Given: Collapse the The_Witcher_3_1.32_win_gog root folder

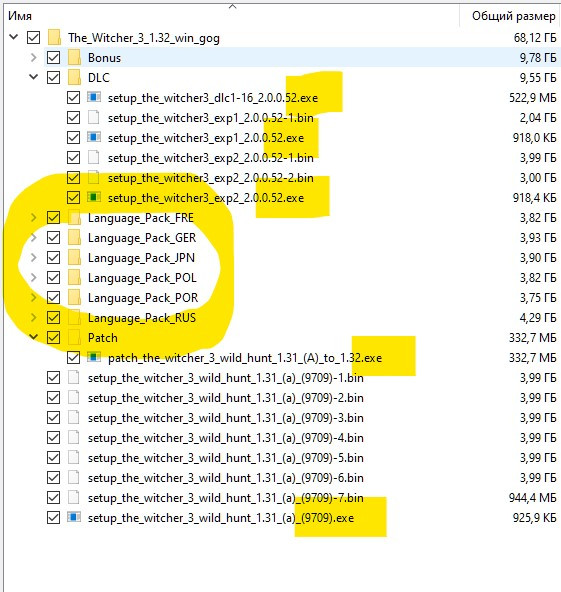Looking at the screenshot, I should click(14, 37).
